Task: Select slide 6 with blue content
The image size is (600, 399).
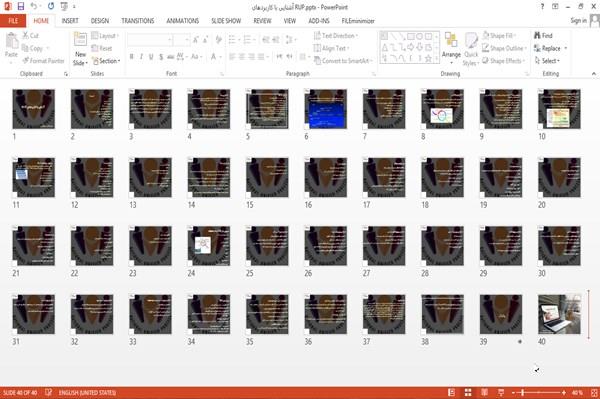Action: point(326,109)
